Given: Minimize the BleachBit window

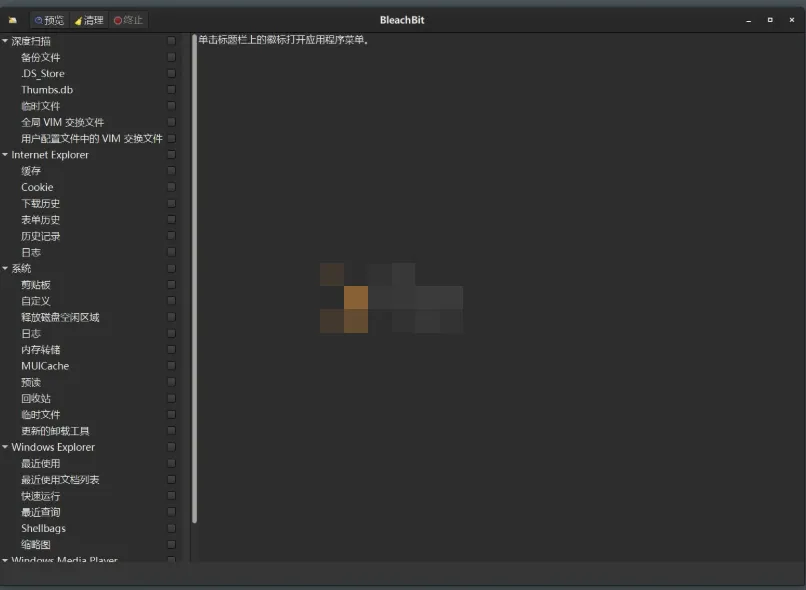Looking at the screenshot, I should point(748,21).
